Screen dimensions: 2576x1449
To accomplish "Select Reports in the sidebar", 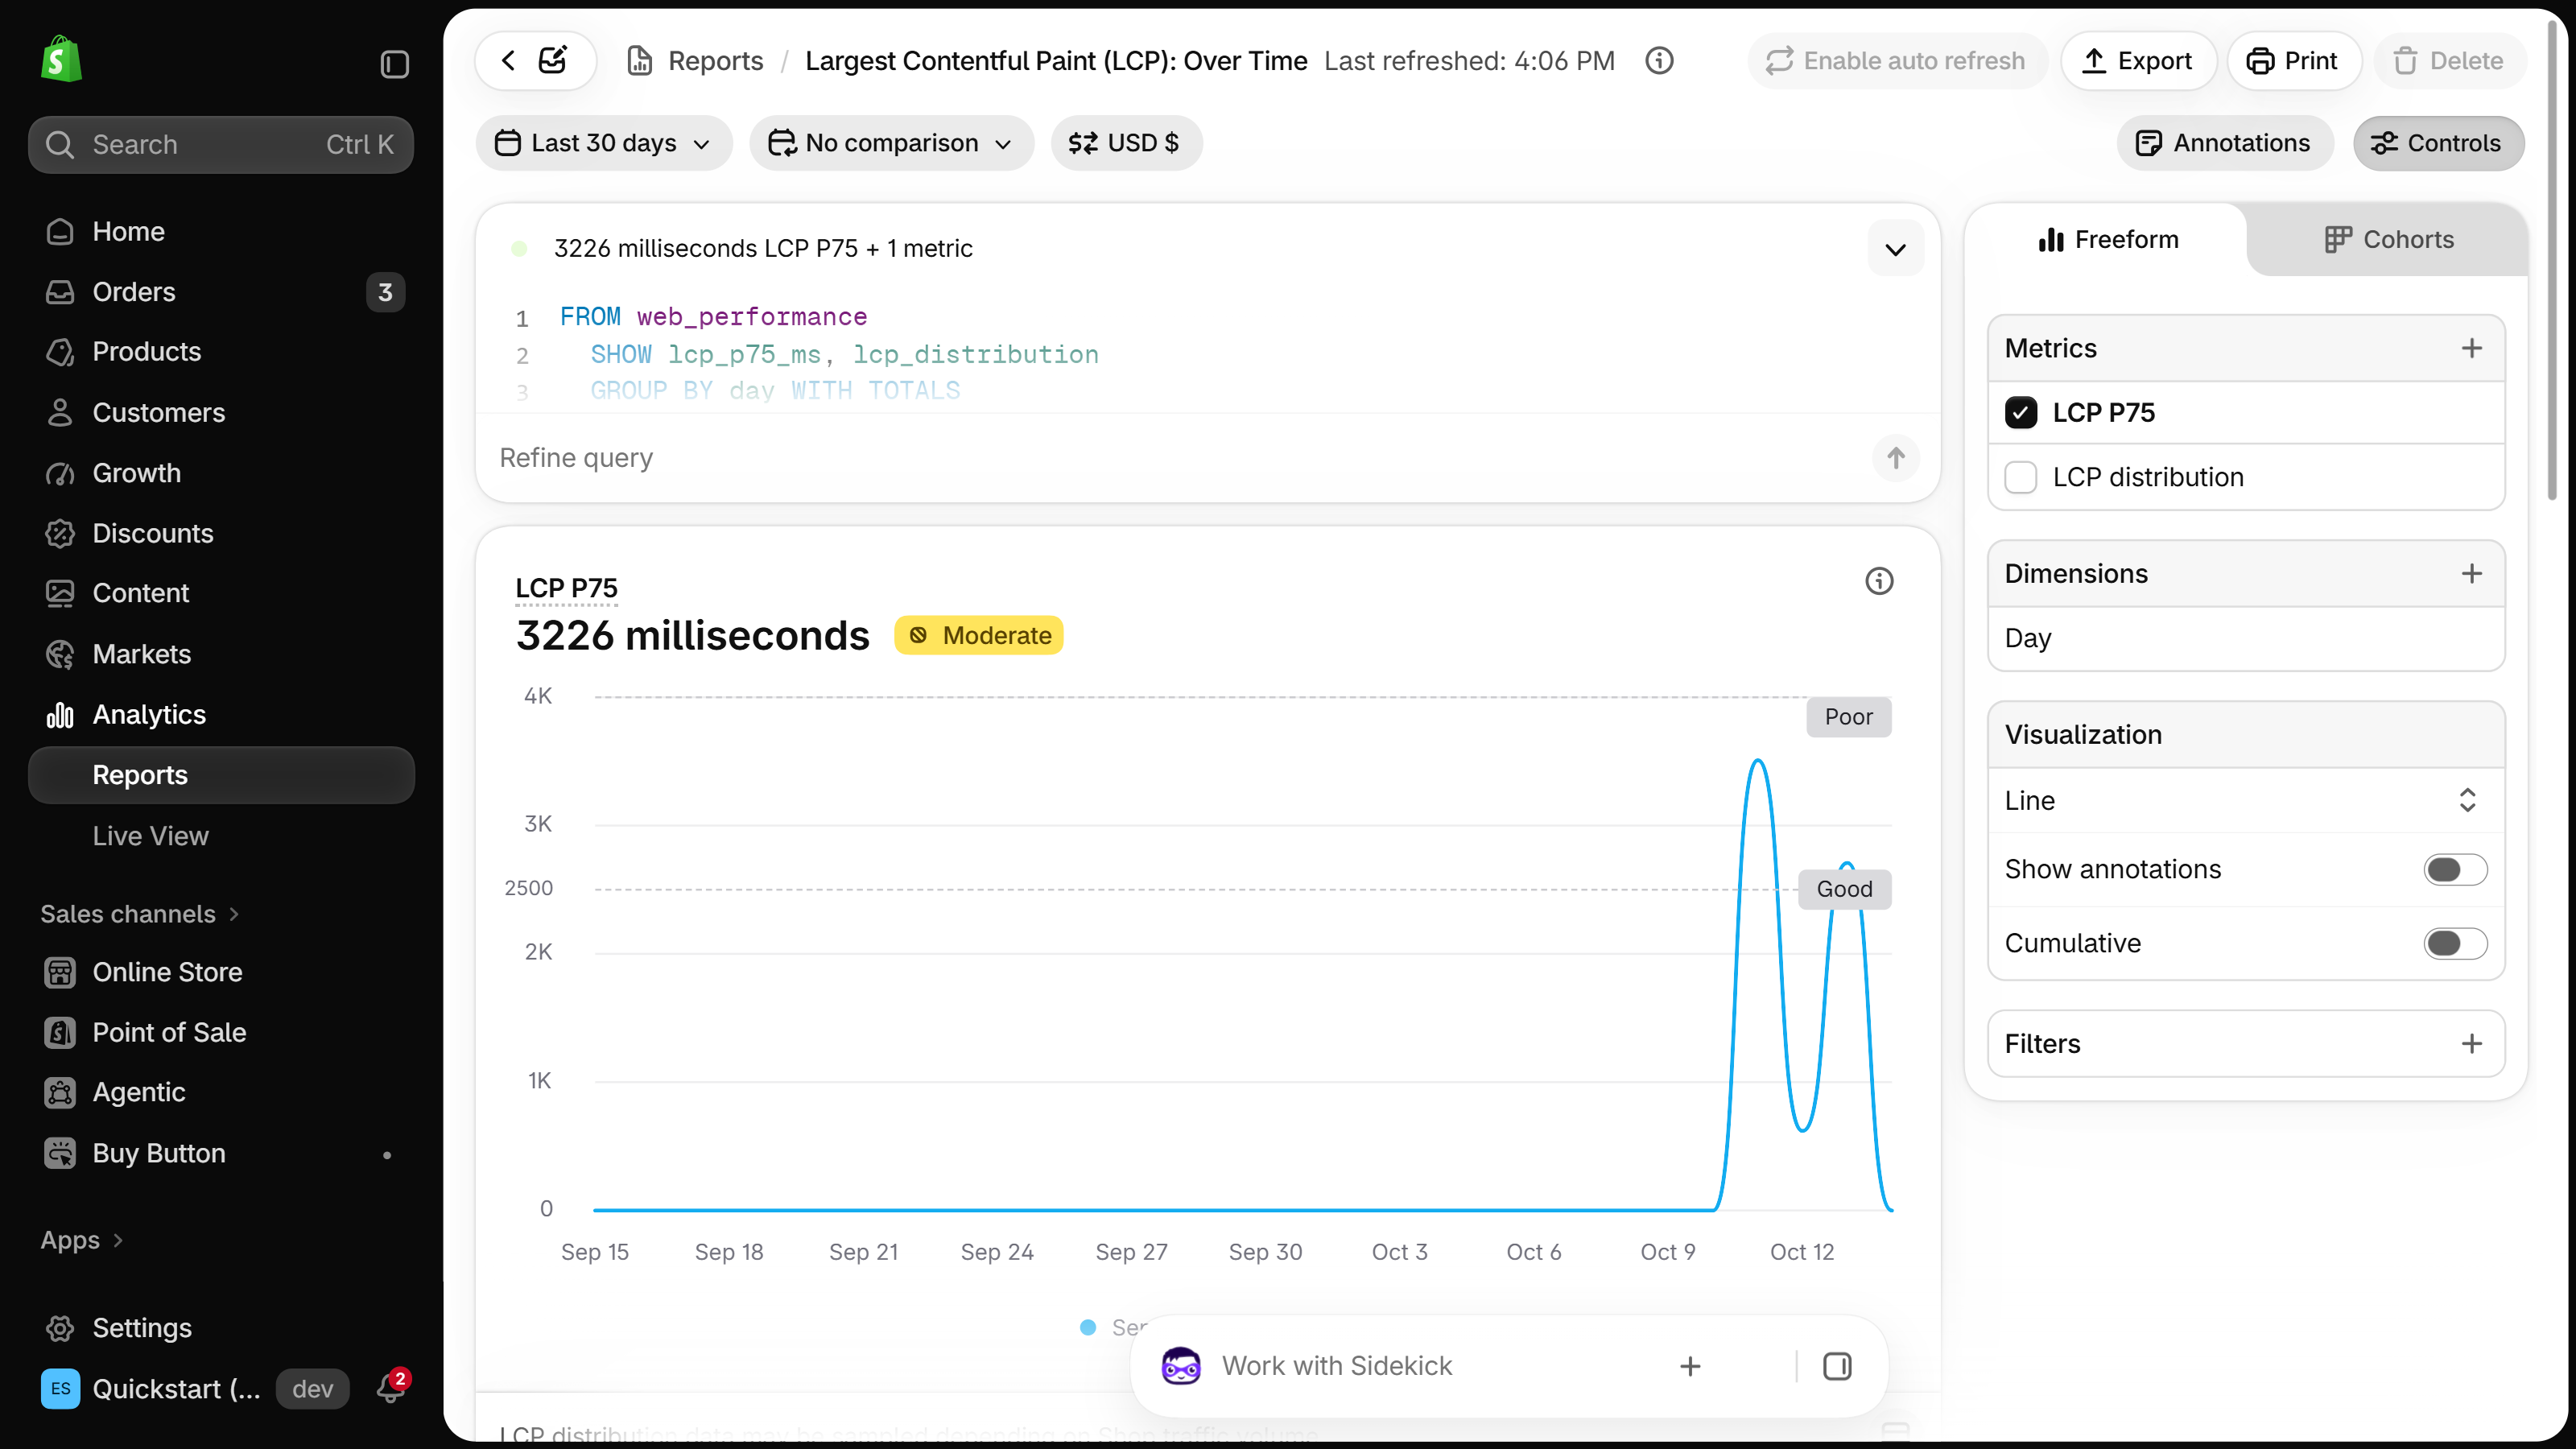I will click(x=221, y=775).
